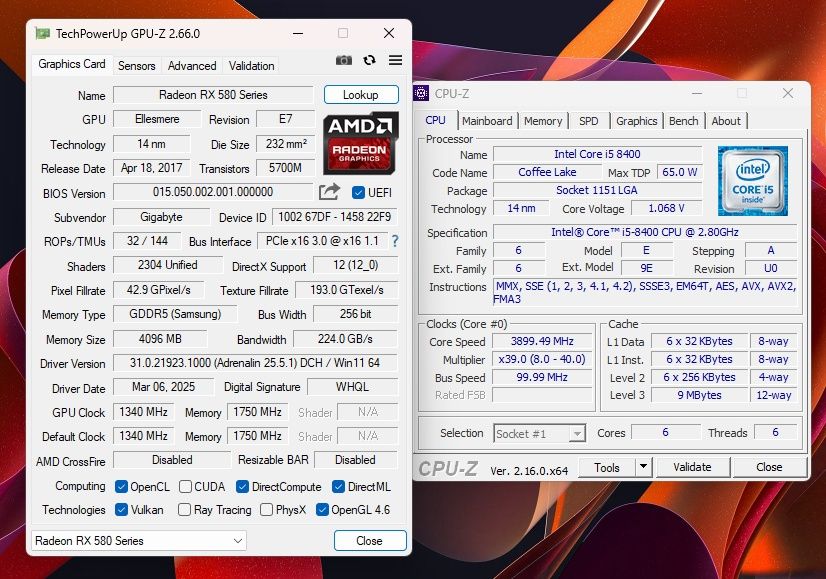This screenshot has height=579, width=826.
Task: Toggle the Vulkan checkbox
Action: point(121,510)
